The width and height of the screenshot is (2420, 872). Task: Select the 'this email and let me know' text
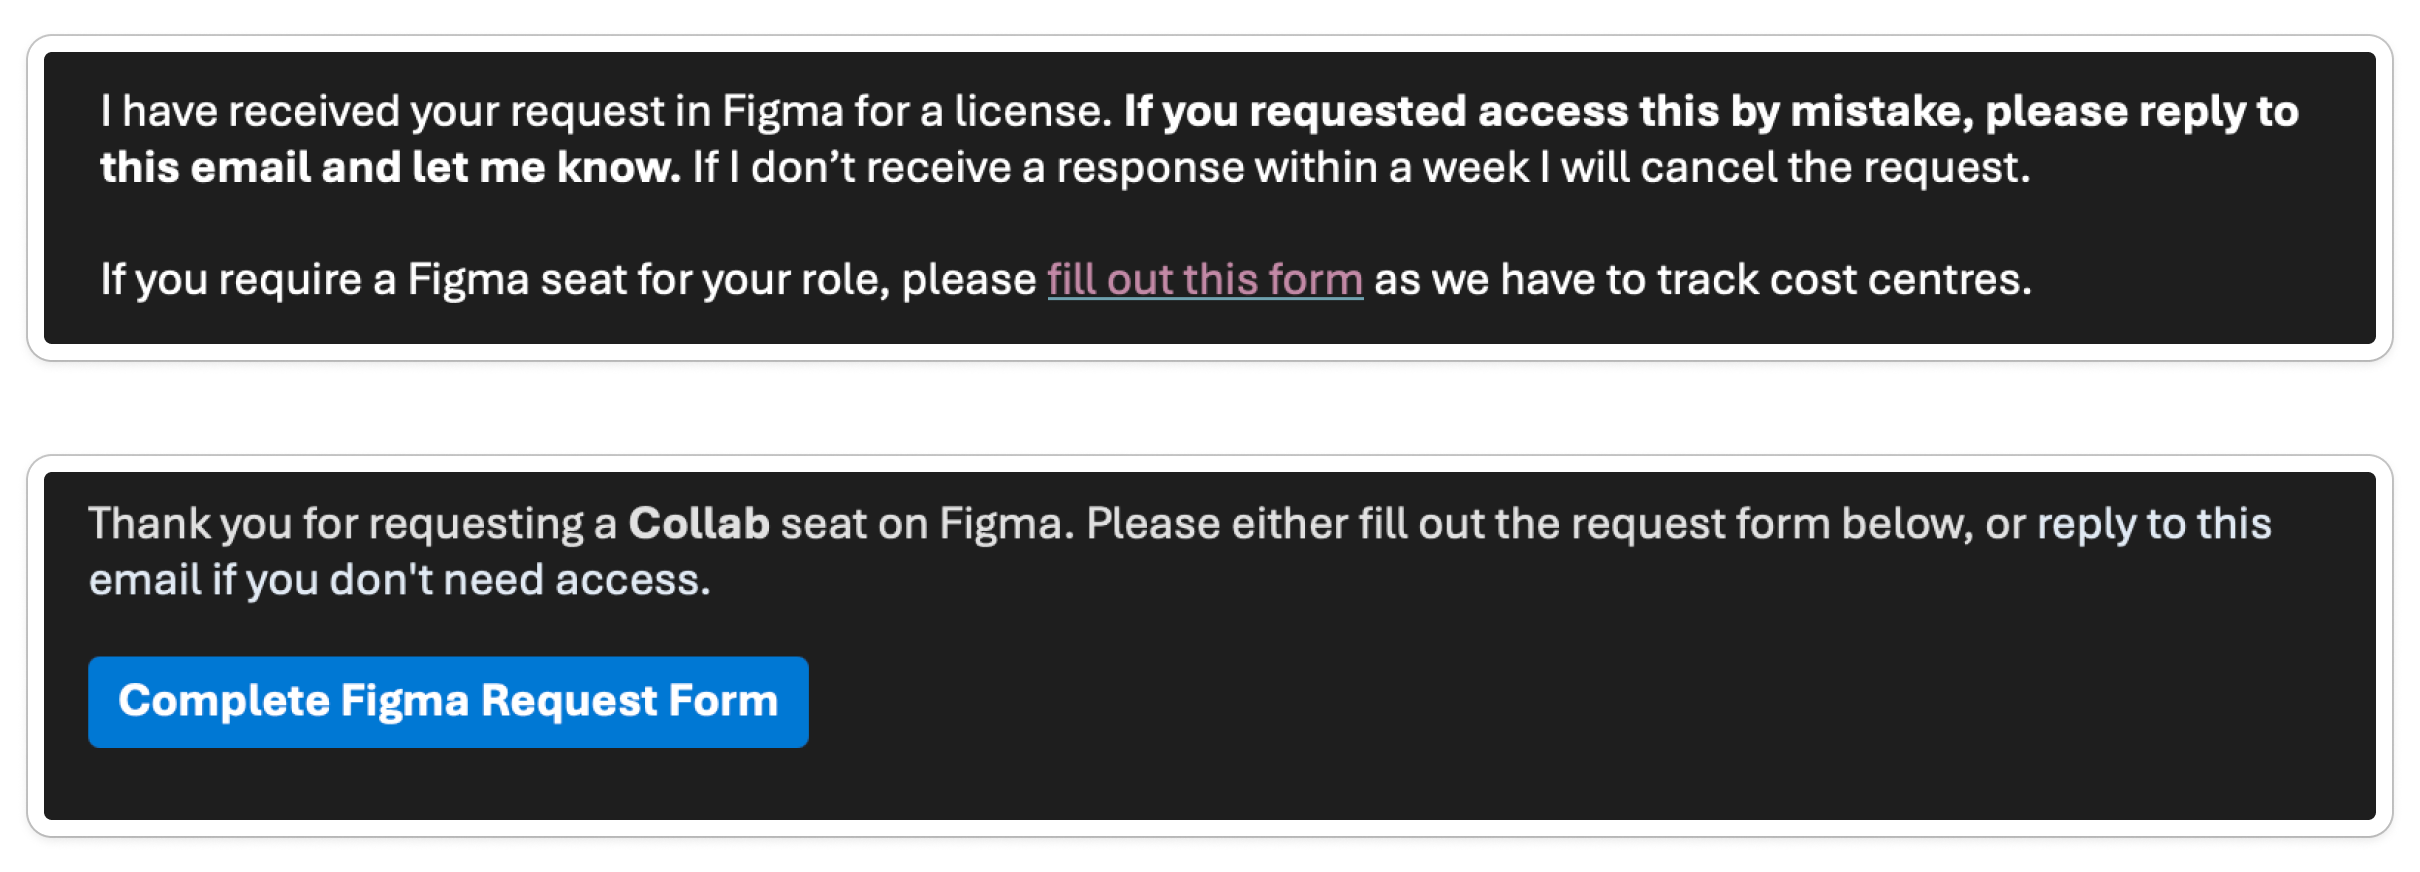point(390,167)
